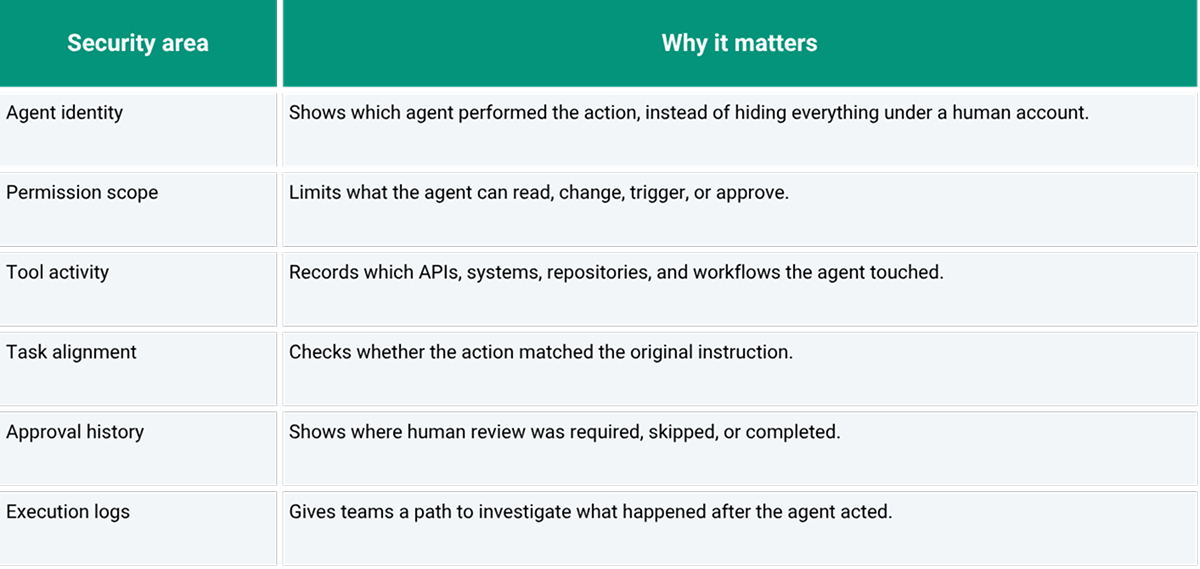1200x569 pixels.
Task: Click the word 'Gives' in the Execution logs row
Action: (x=311, y=512)
